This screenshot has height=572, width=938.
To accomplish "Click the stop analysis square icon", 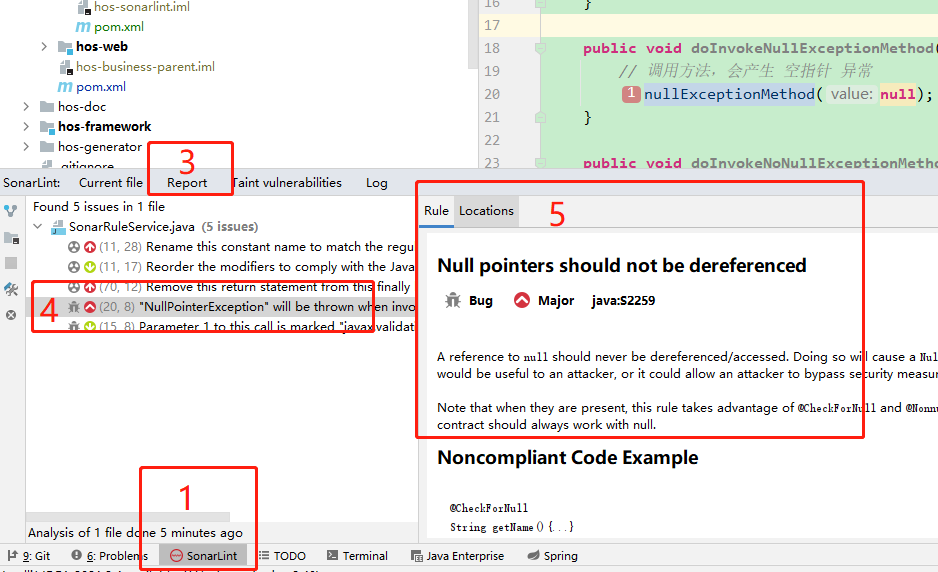I will coord(11,263).
